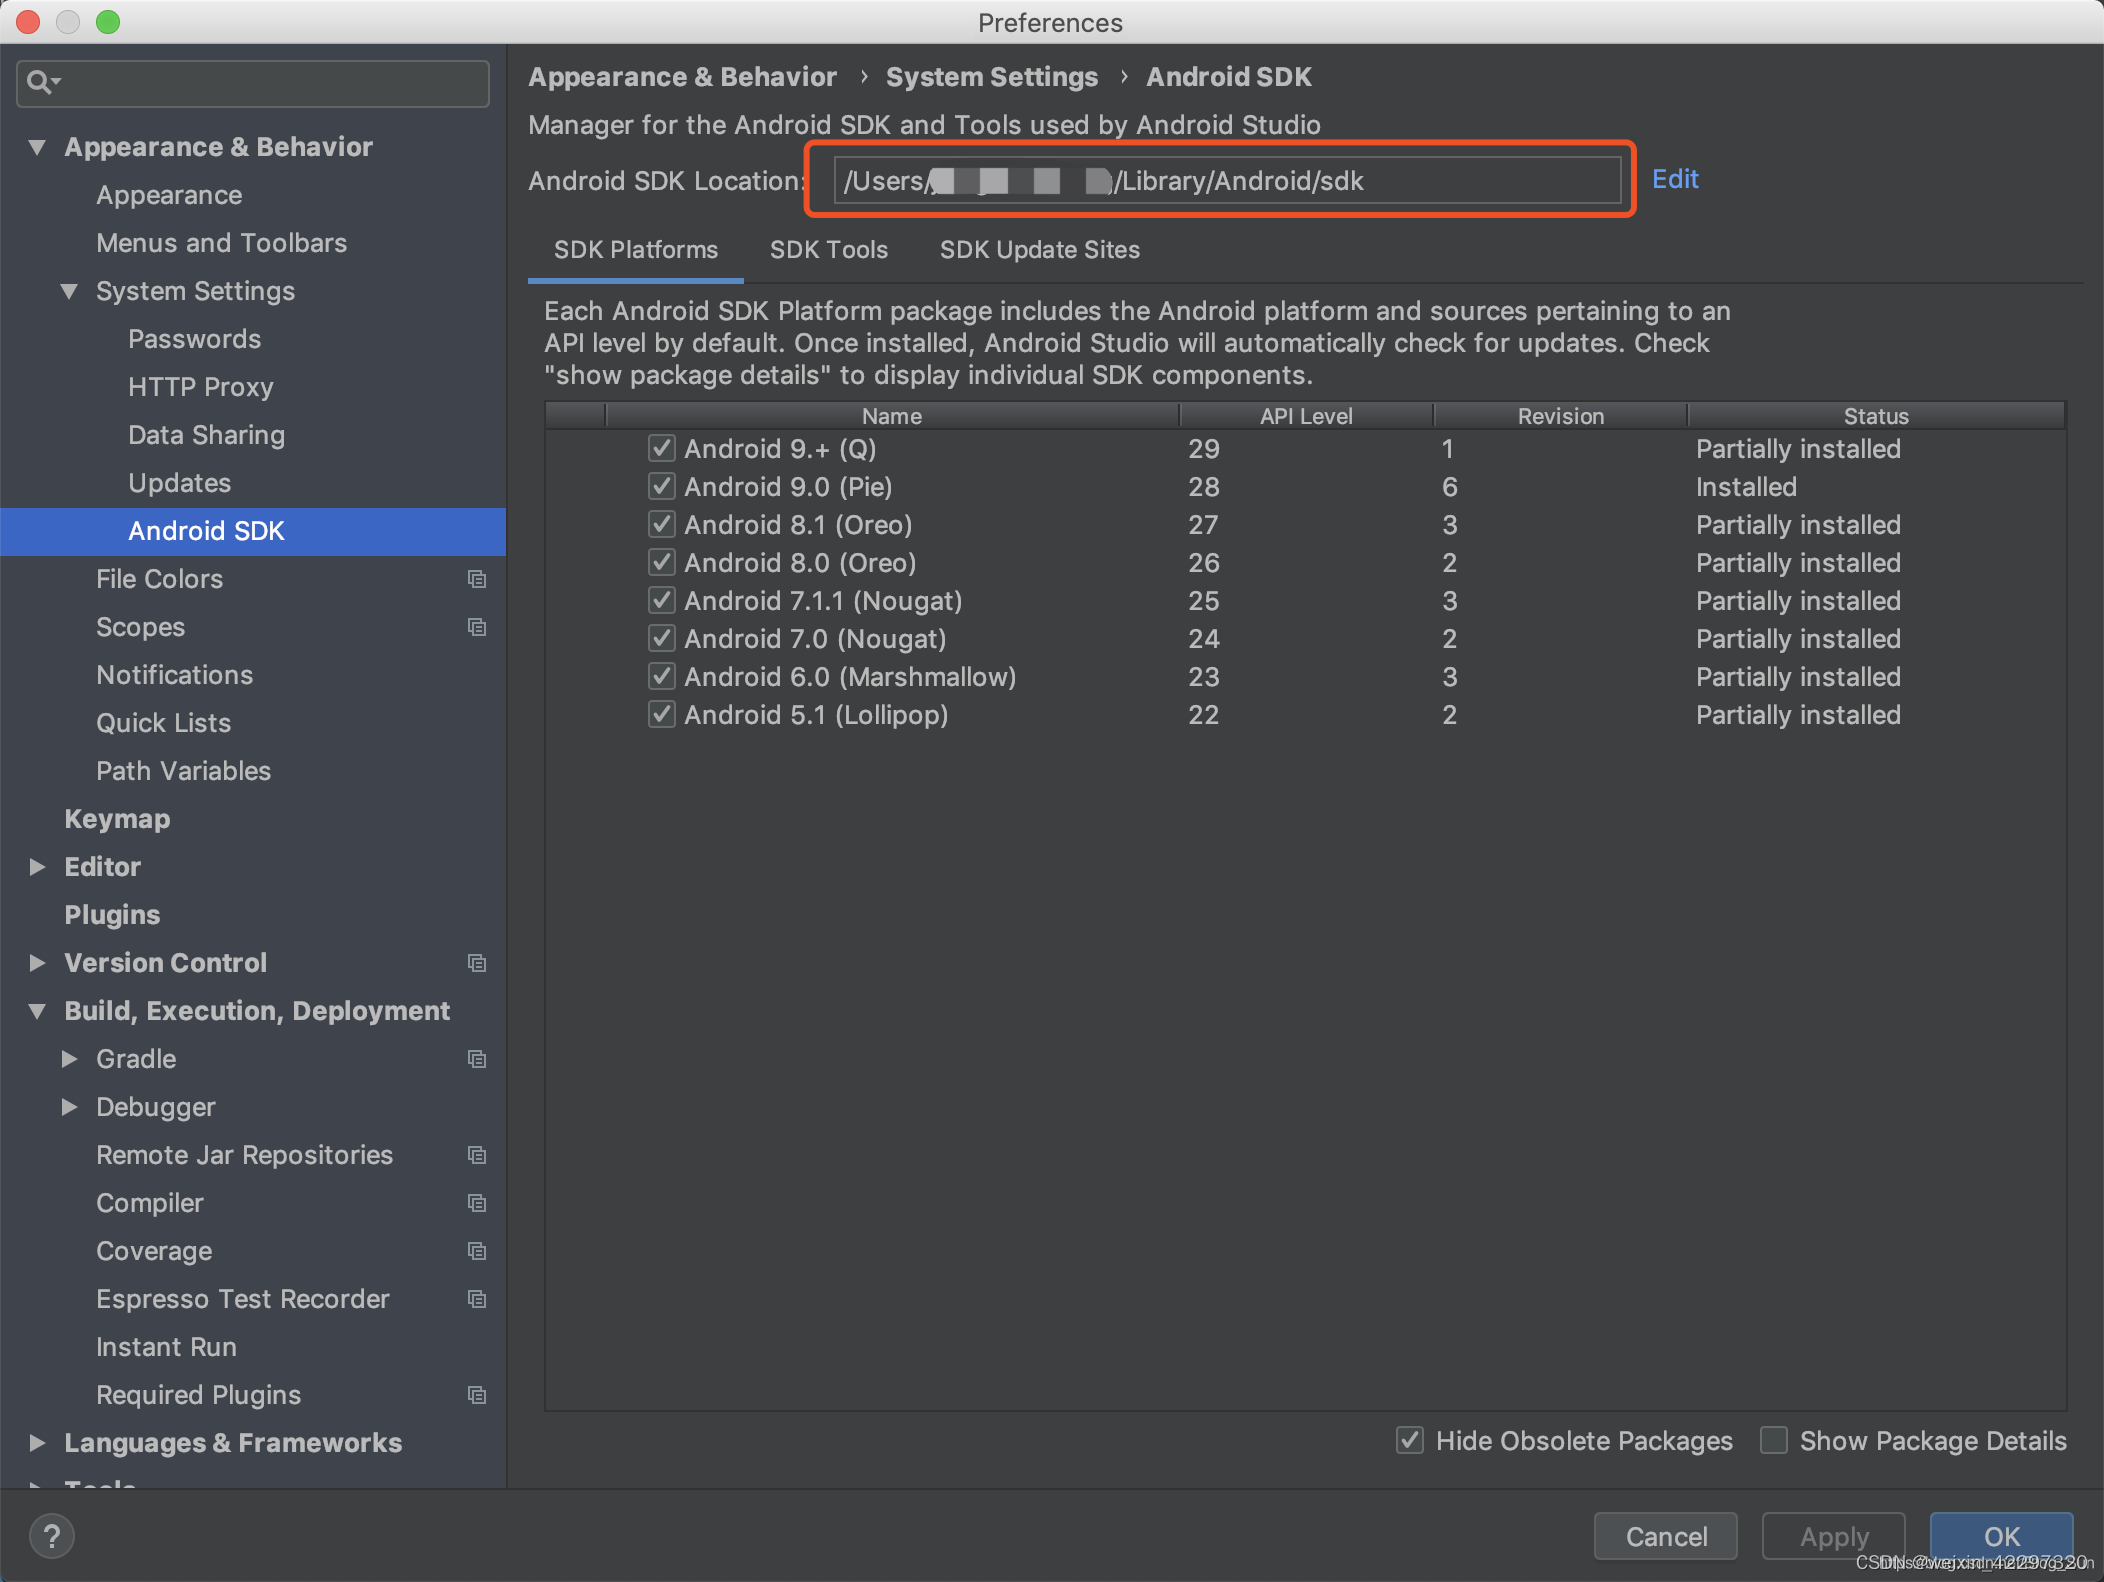Expand the Version Control section arrow
The height and width of the screenshot is (1582, 2104).
(x=37, y=963)
